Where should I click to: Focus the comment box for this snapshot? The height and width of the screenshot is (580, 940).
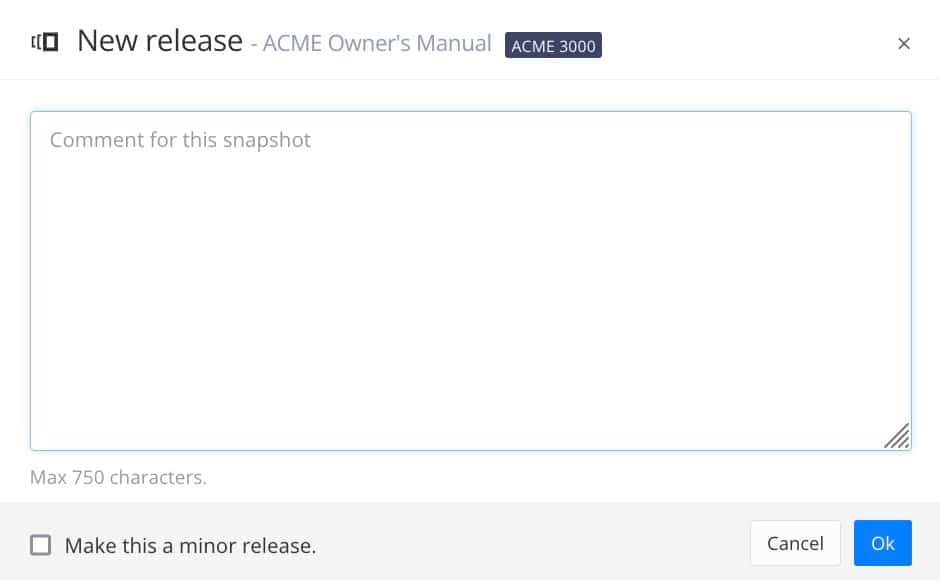[470, 280]
